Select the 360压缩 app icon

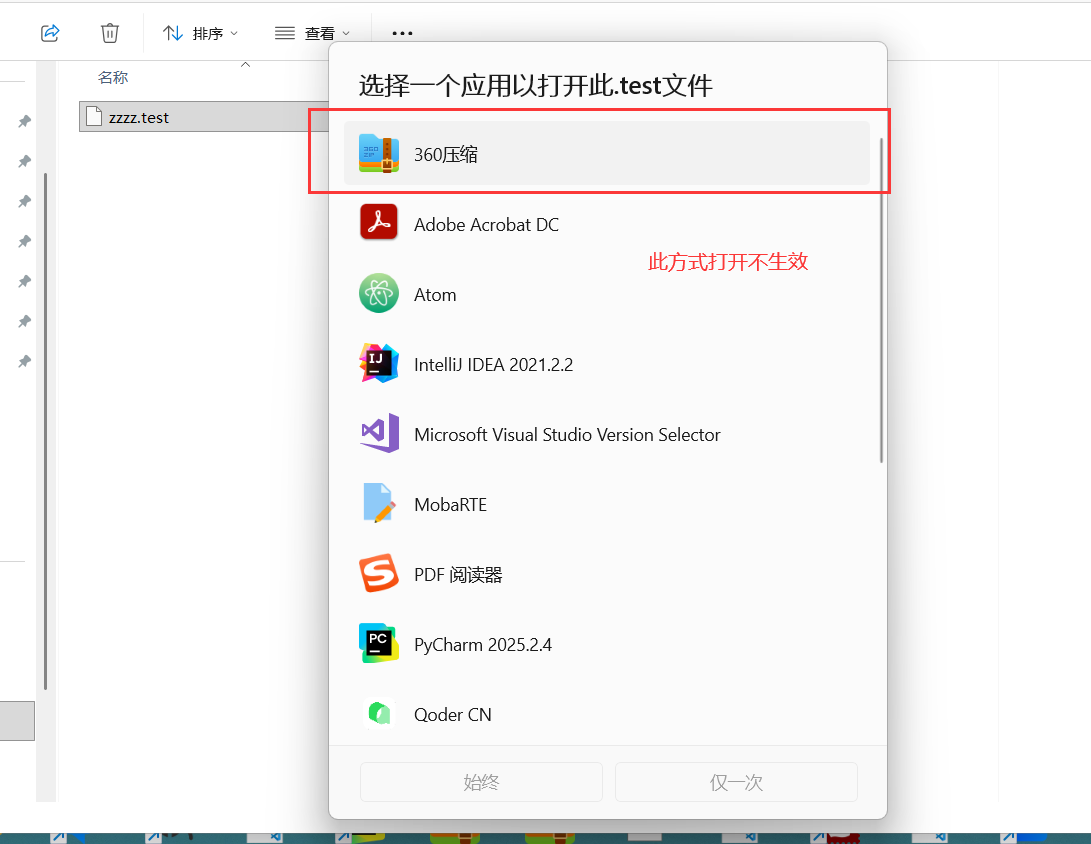(x=379, y=153)
